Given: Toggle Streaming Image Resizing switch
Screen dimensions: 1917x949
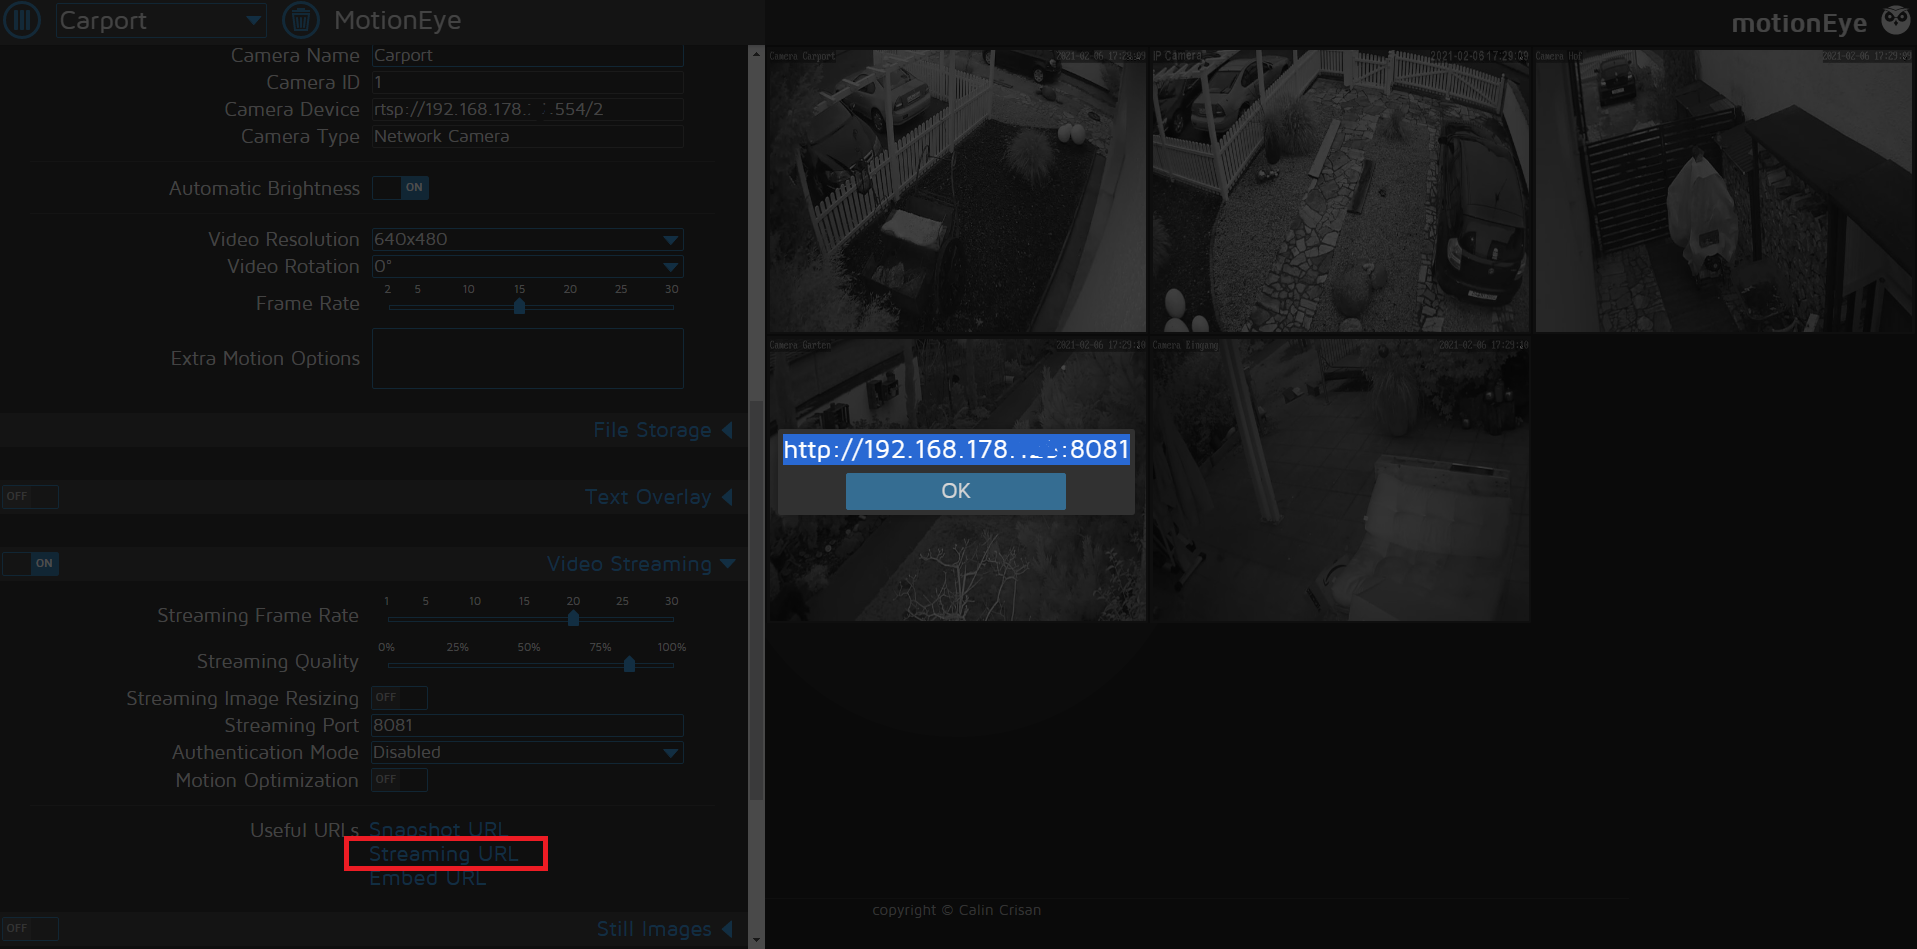Looking at the screenshot, I should (x=399, y=698).
